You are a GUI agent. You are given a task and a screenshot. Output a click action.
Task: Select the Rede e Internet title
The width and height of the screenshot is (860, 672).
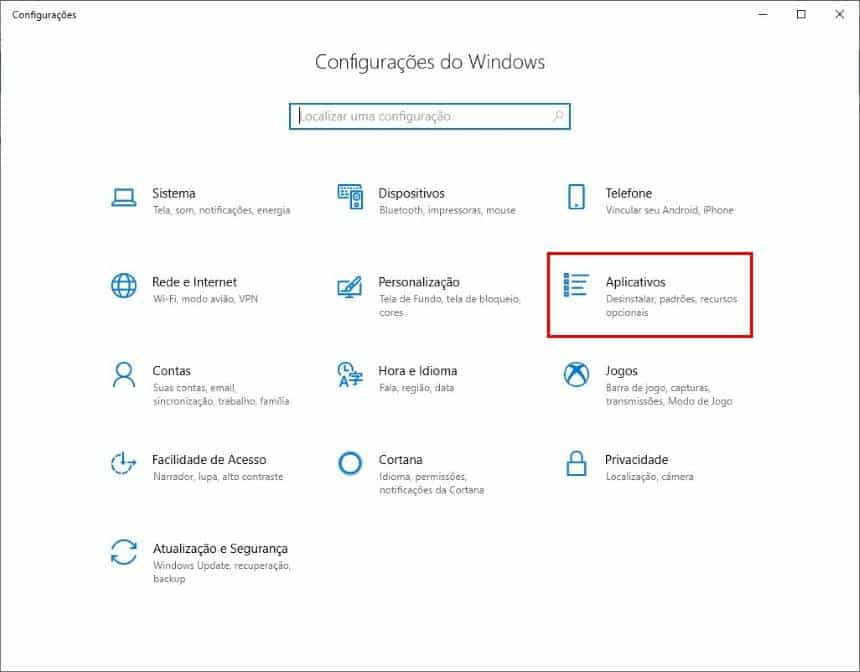(x=194, y=282)
